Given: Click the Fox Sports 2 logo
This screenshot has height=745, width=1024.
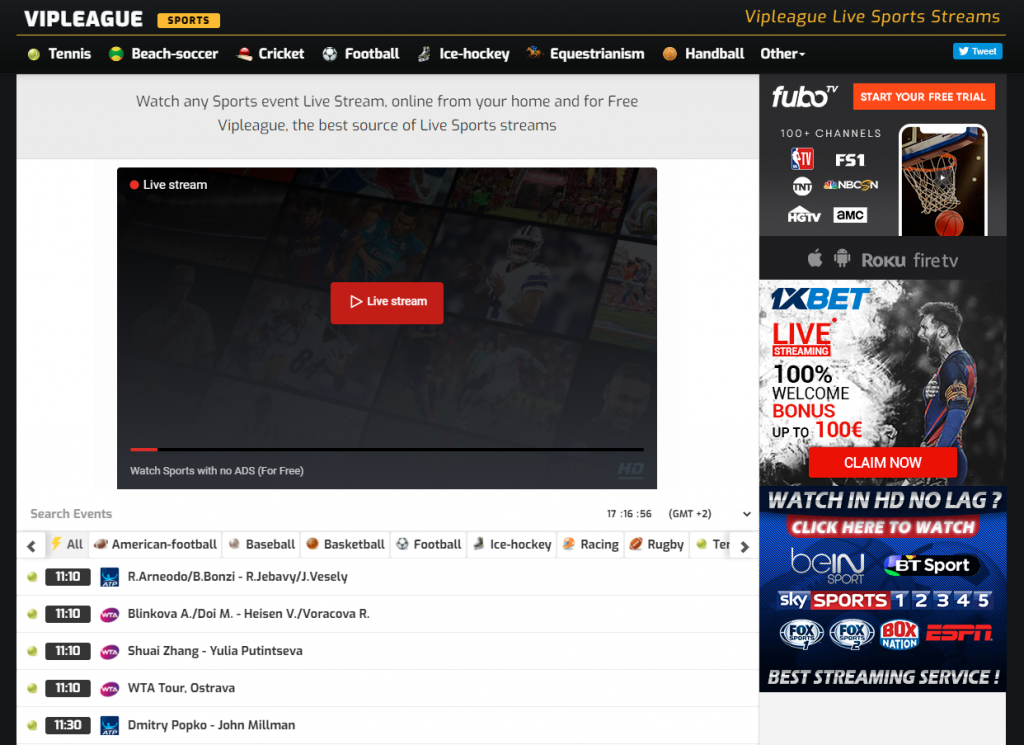Looking at the screenshot, I should [x=852, y=633].
